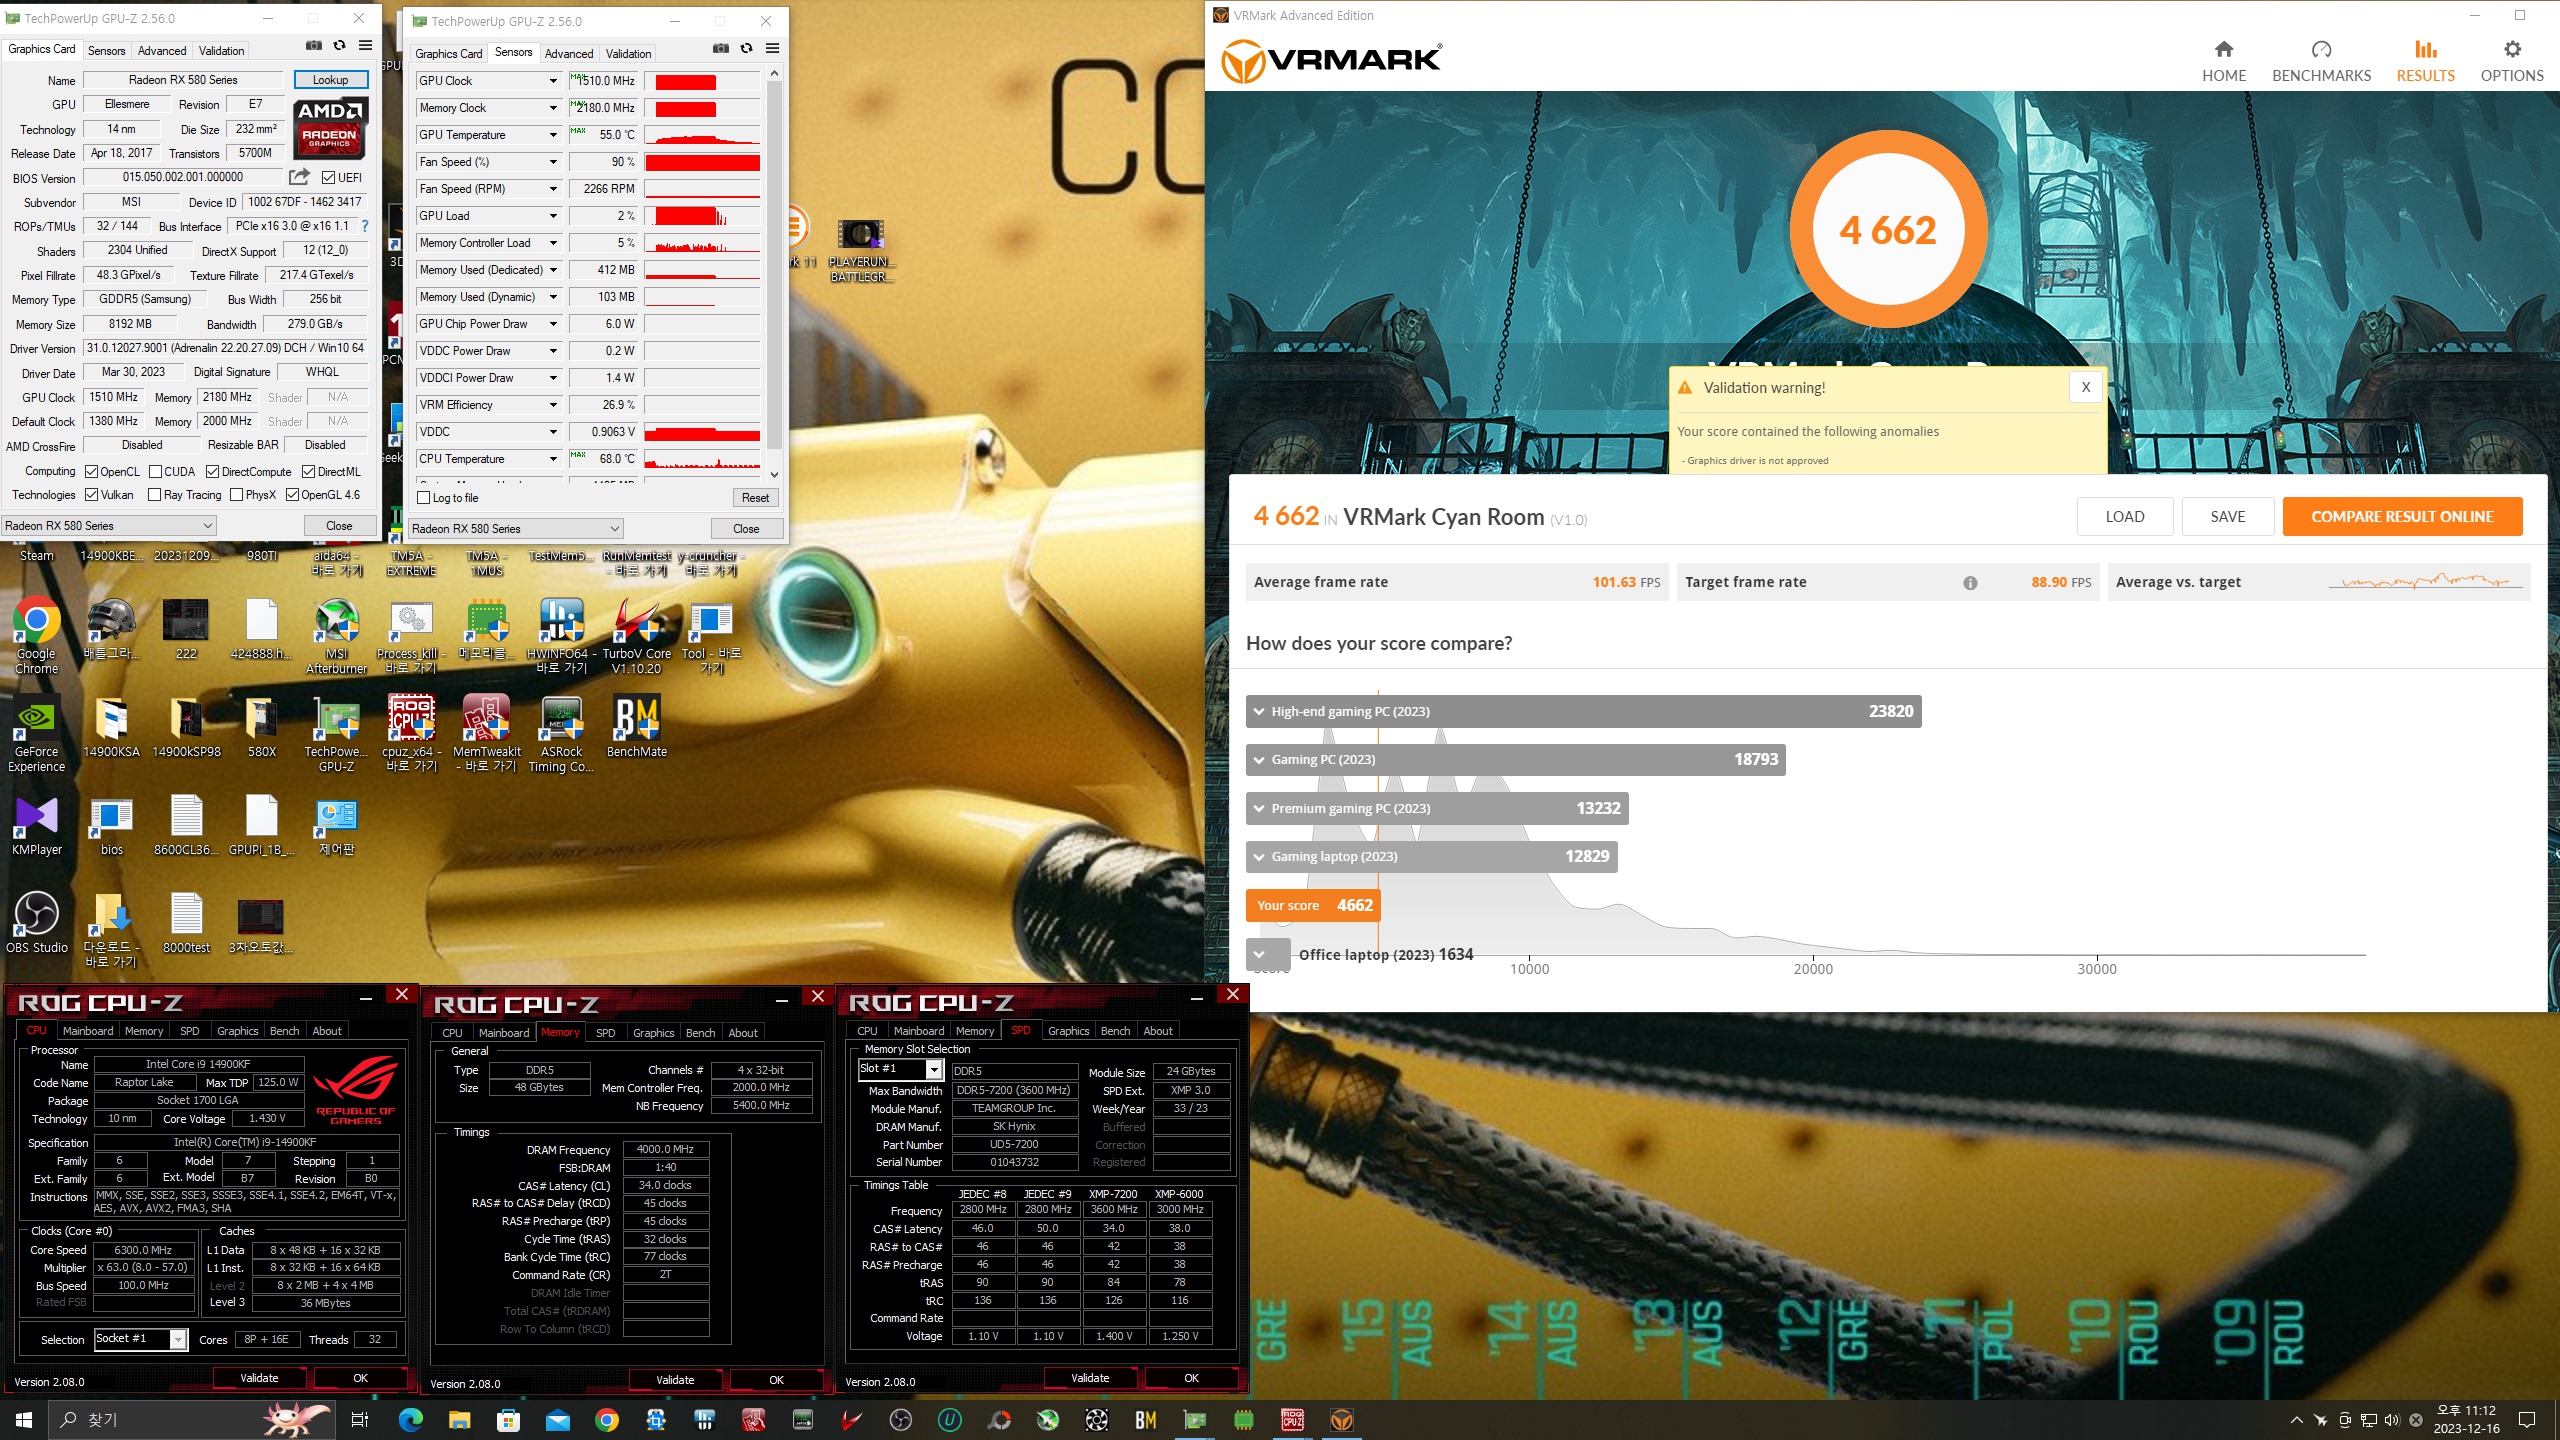
Task: Toggle the PhysX checkbox
Action: [236, 495]
